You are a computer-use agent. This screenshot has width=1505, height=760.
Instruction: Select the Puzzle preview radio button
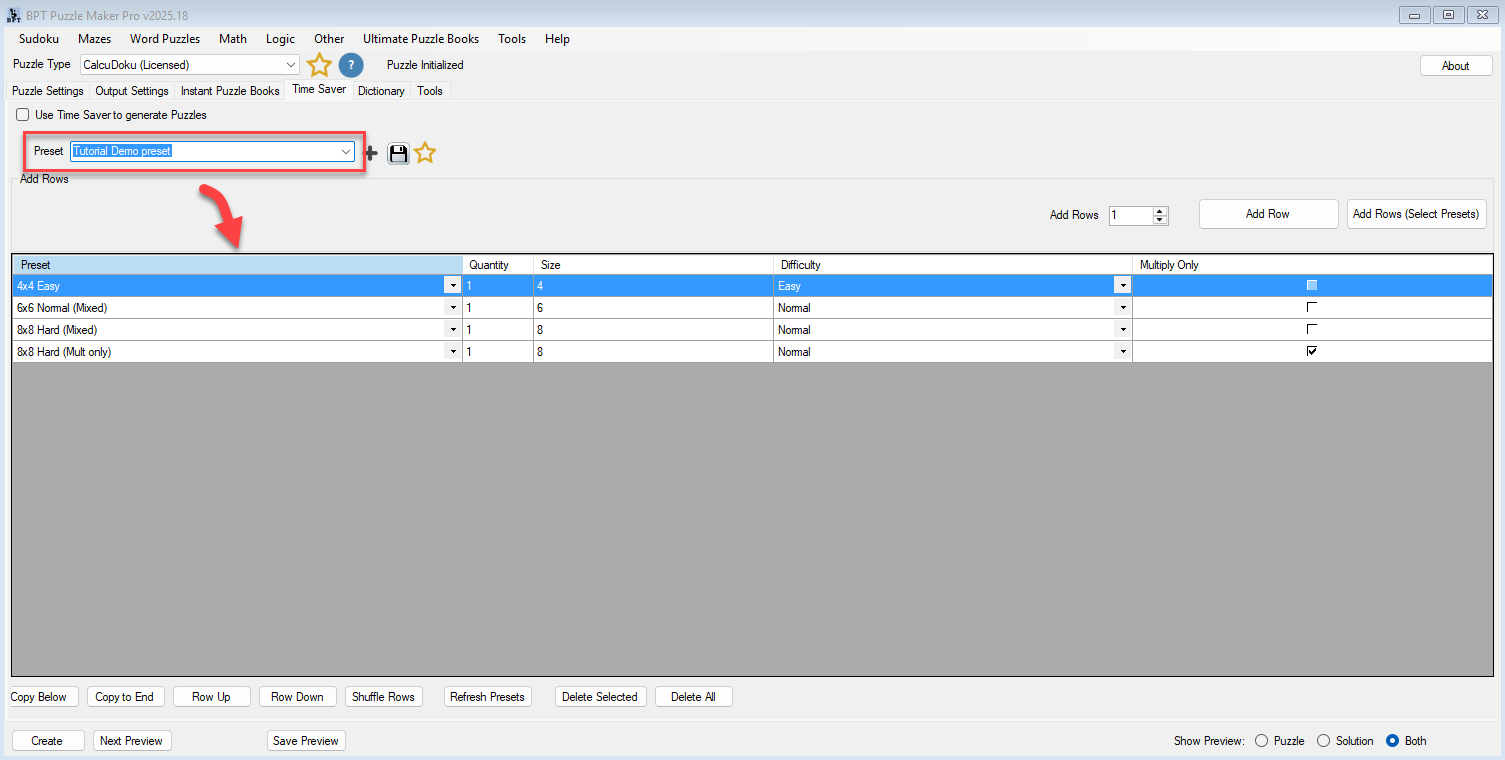tap(1261, 741)
